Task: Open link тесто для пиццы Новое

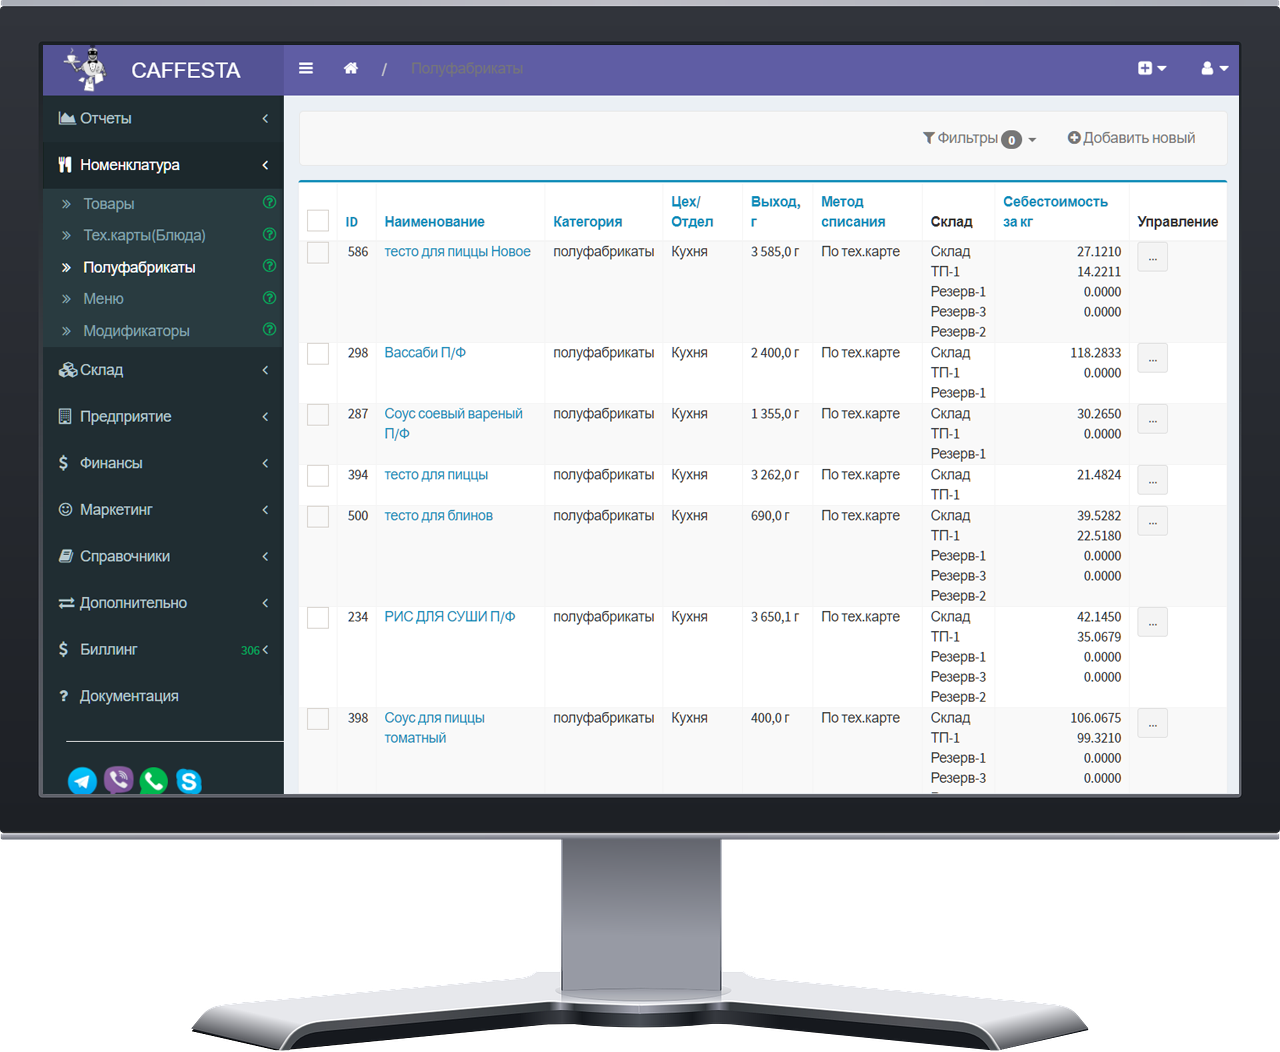Action: pos(457,252)
